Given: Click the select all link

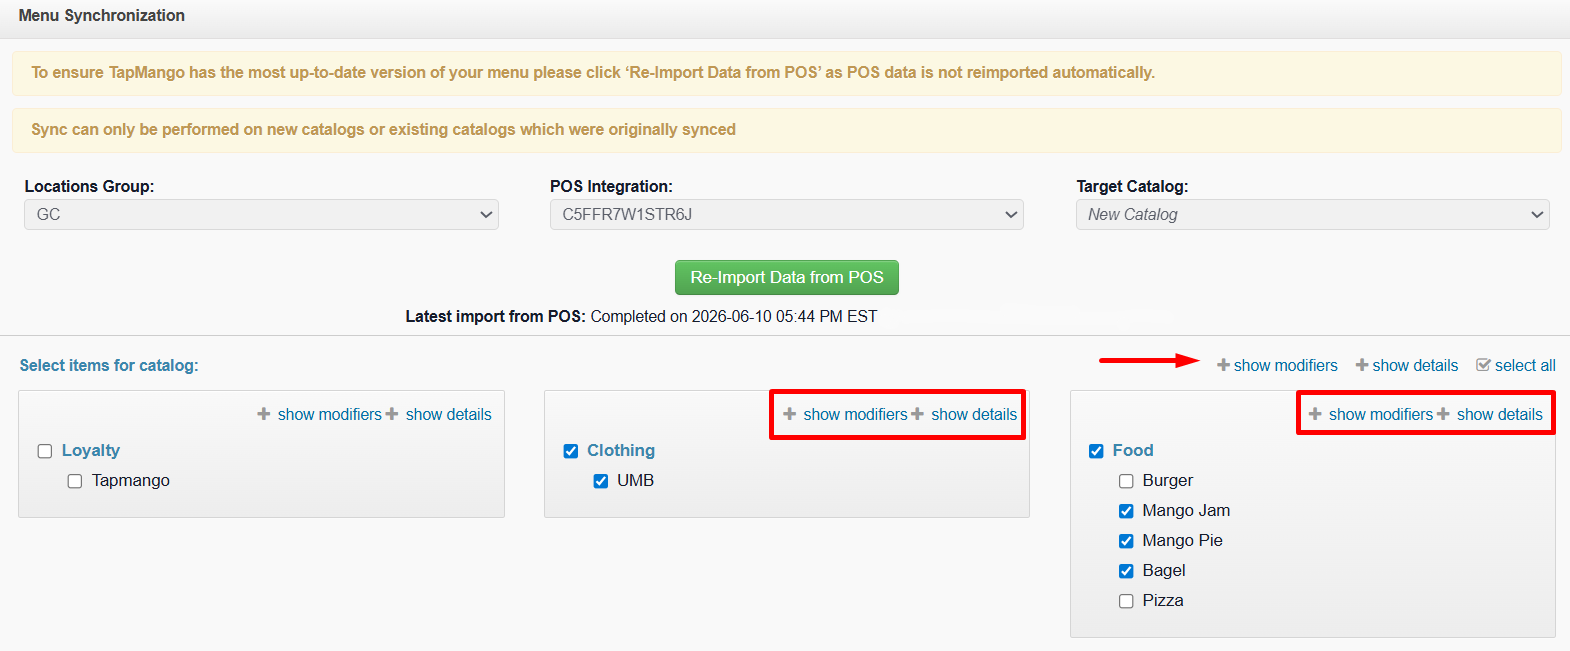Looking at the screenshot, I should coord(1525,365).
